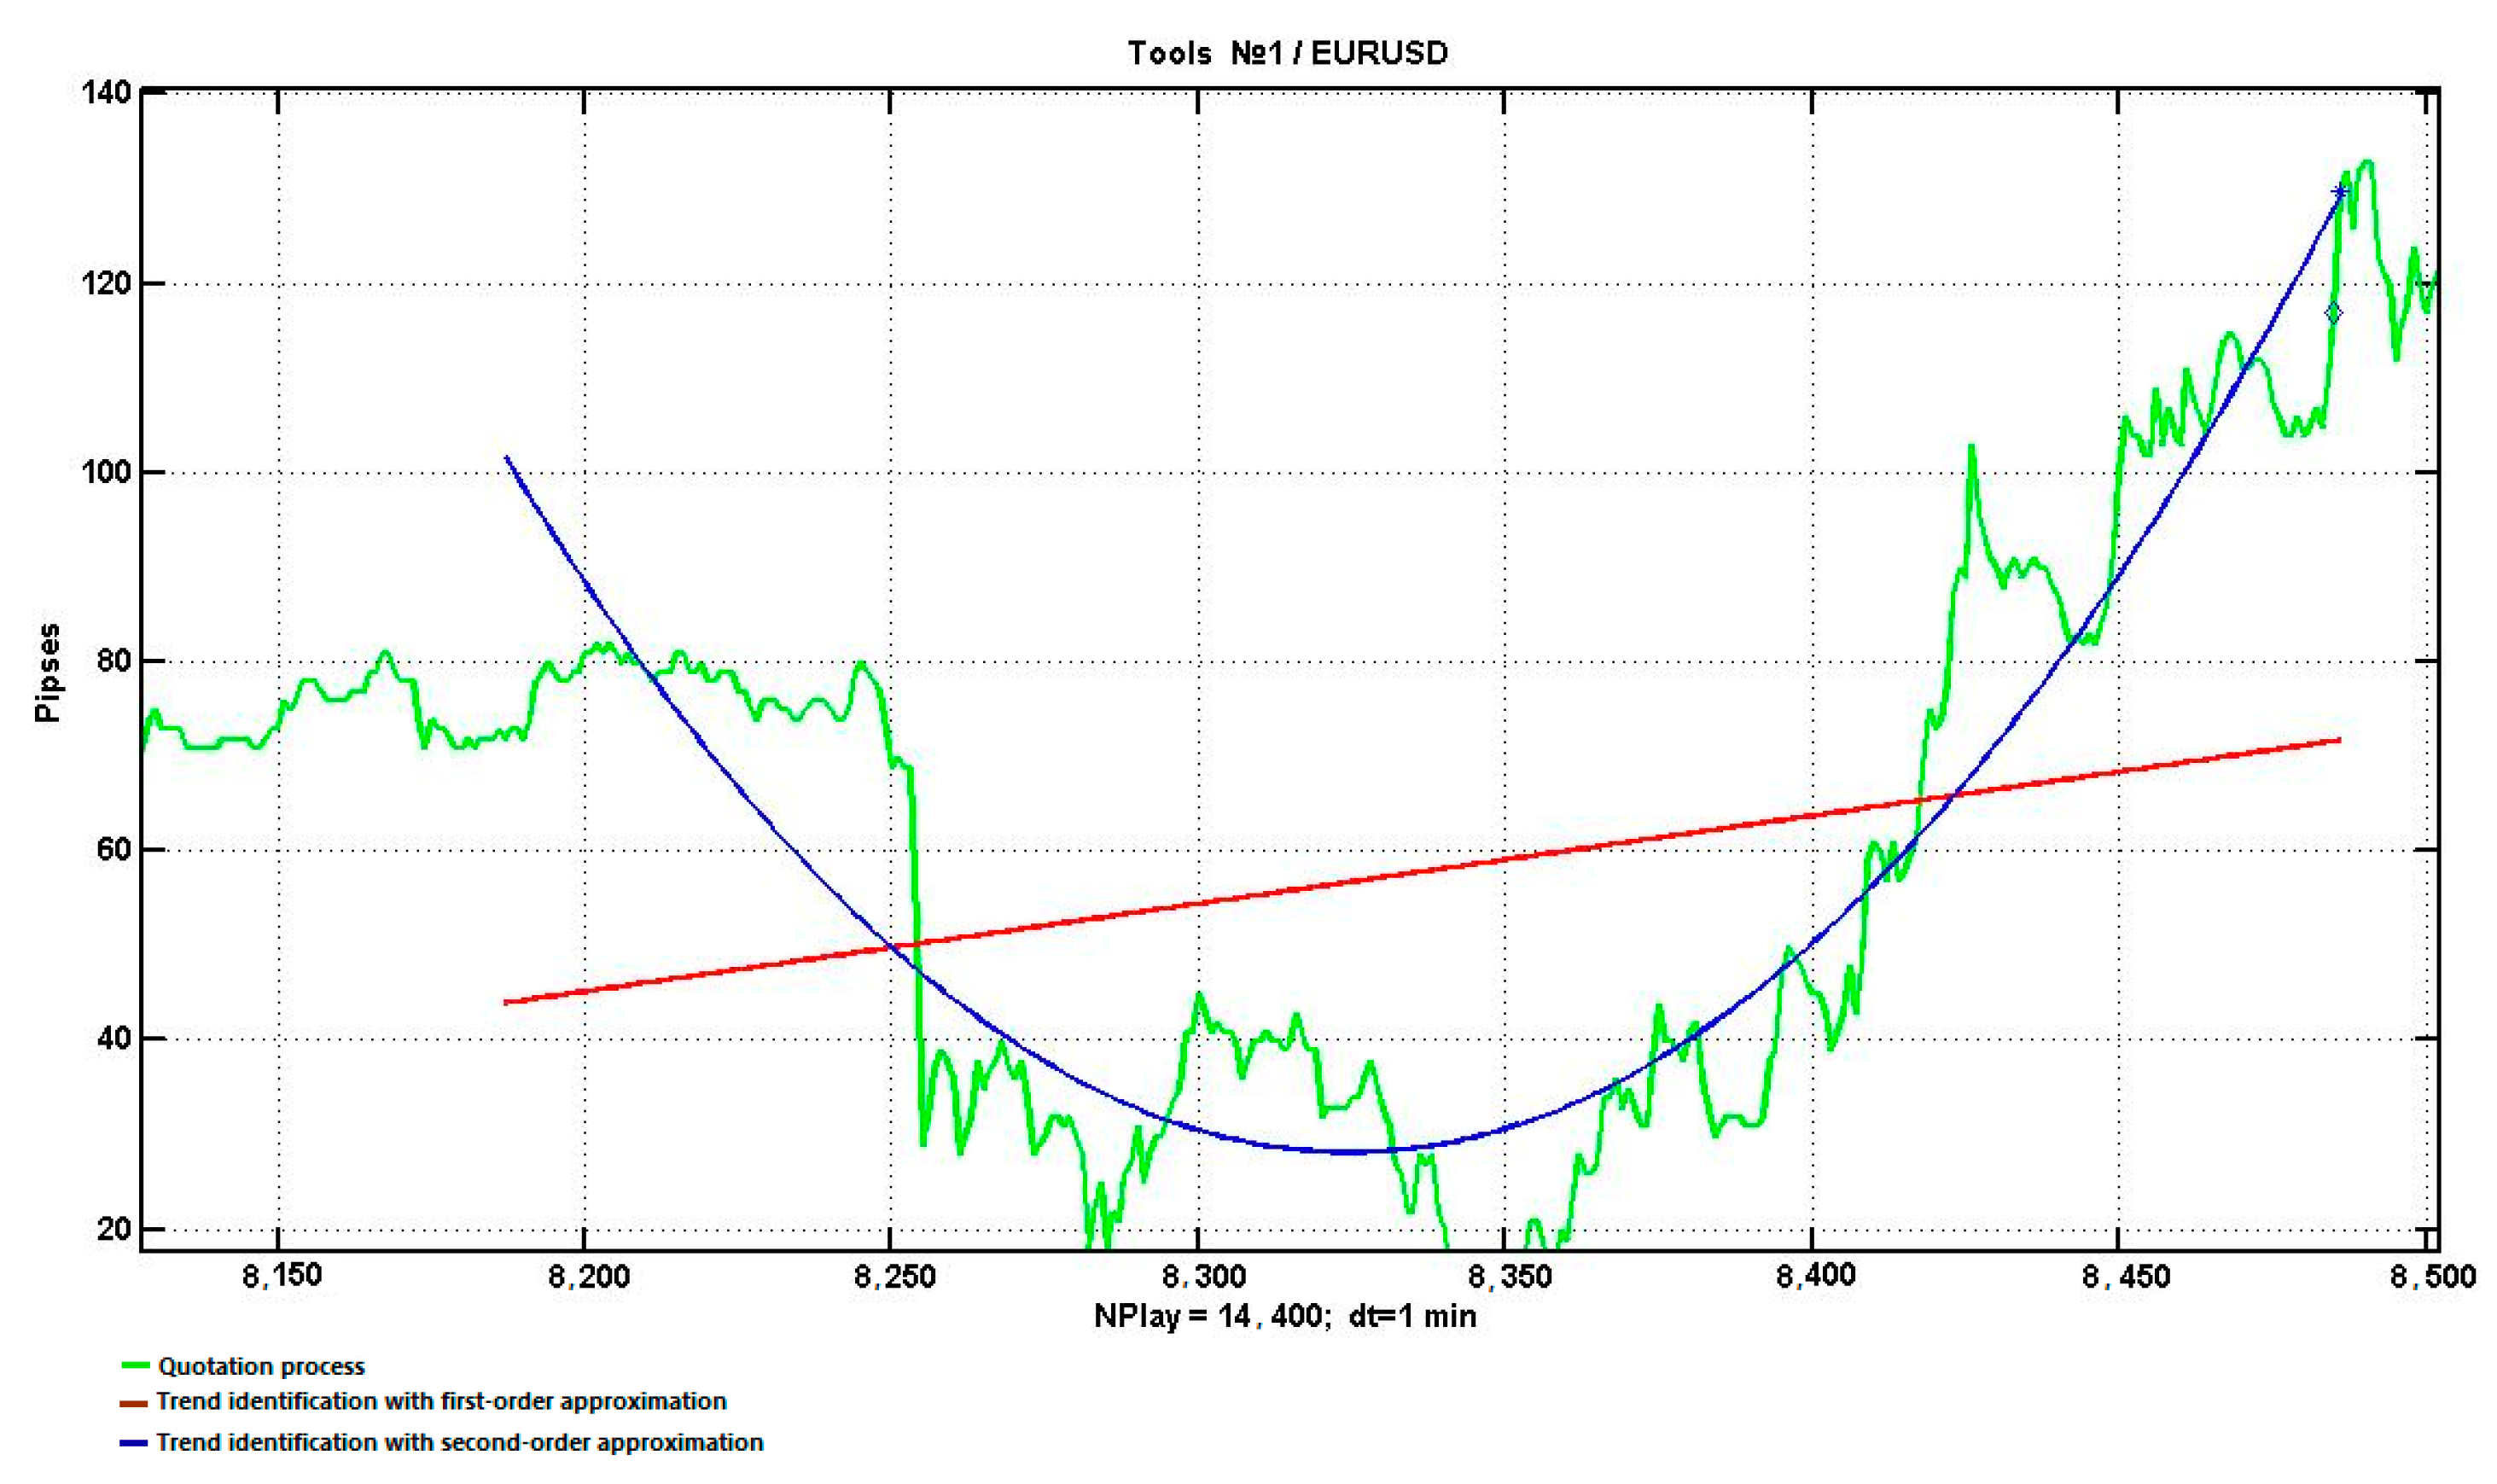Click the diamond marker on the green curve
Viewport: 2497px width, 1484px height.
(2333, 313)
